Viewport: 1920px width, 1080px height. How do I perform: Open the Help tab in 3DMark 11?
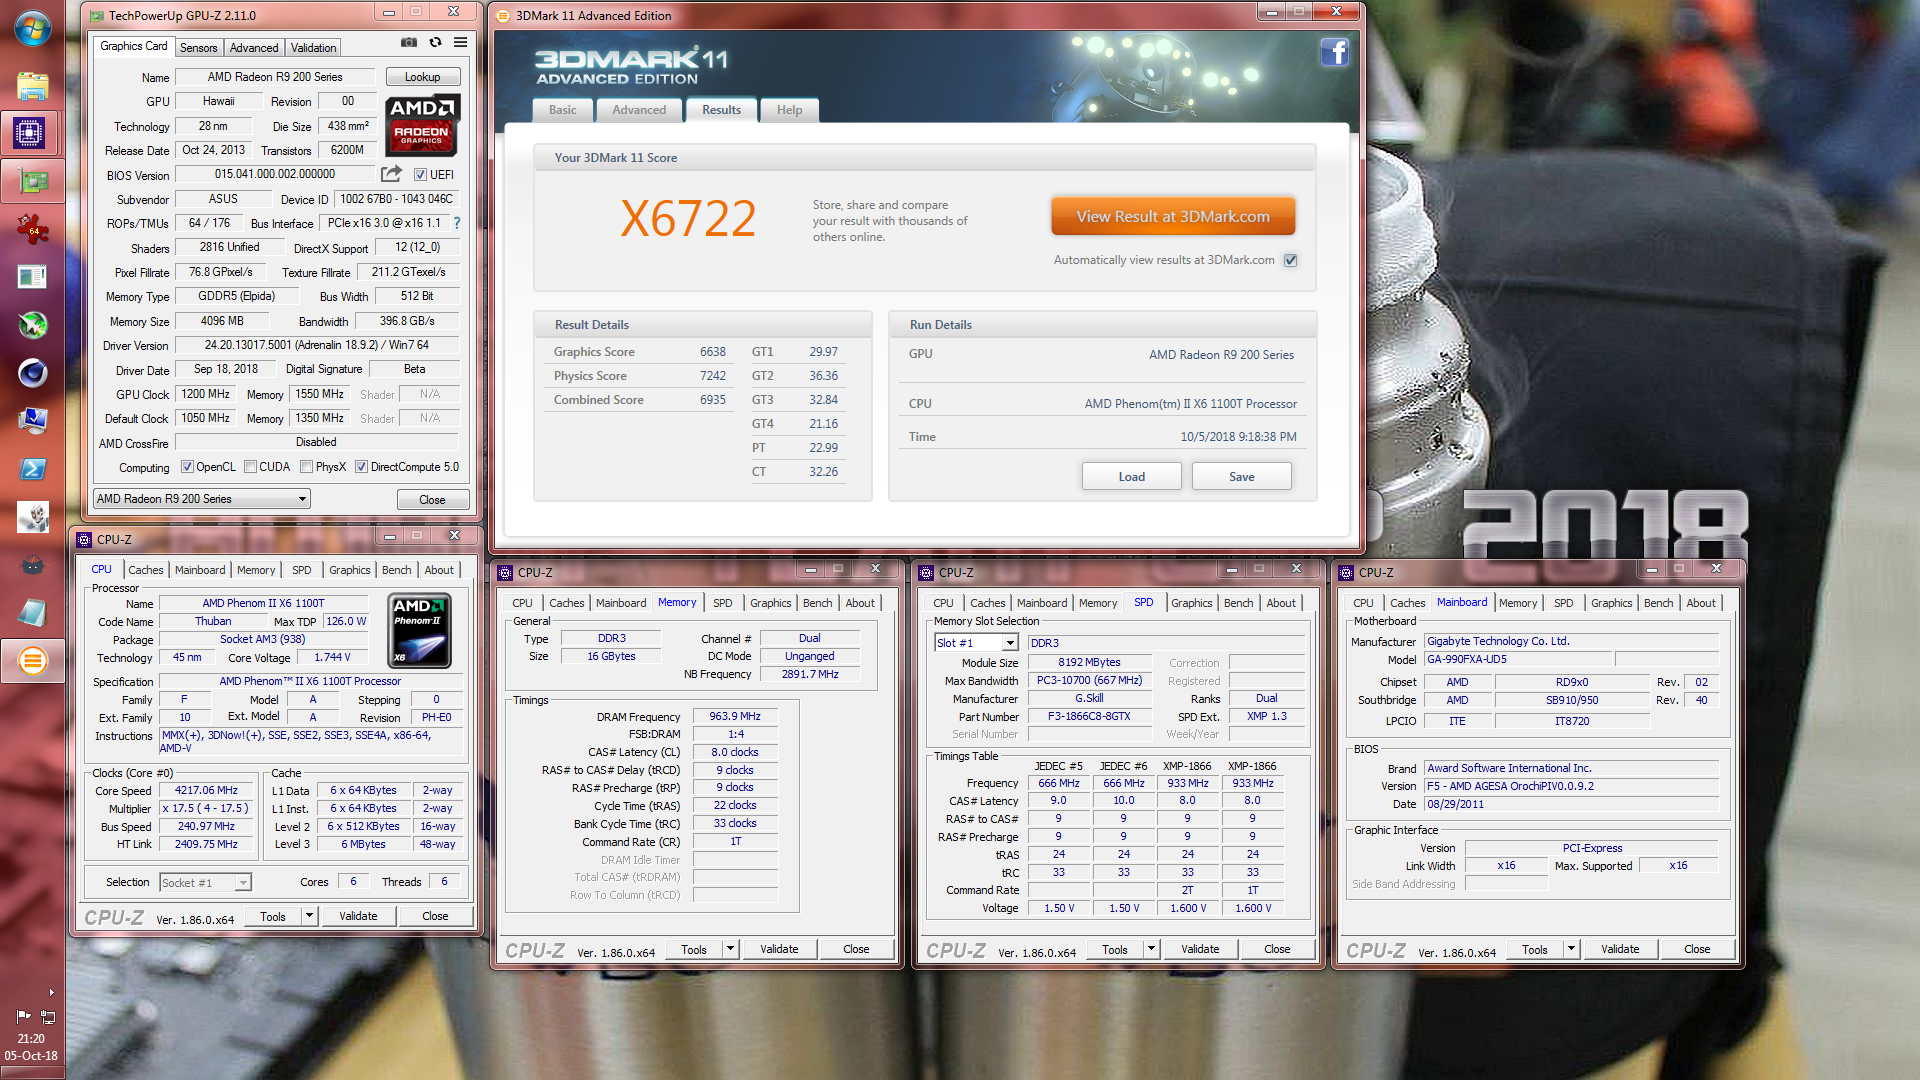coord(790,110)
